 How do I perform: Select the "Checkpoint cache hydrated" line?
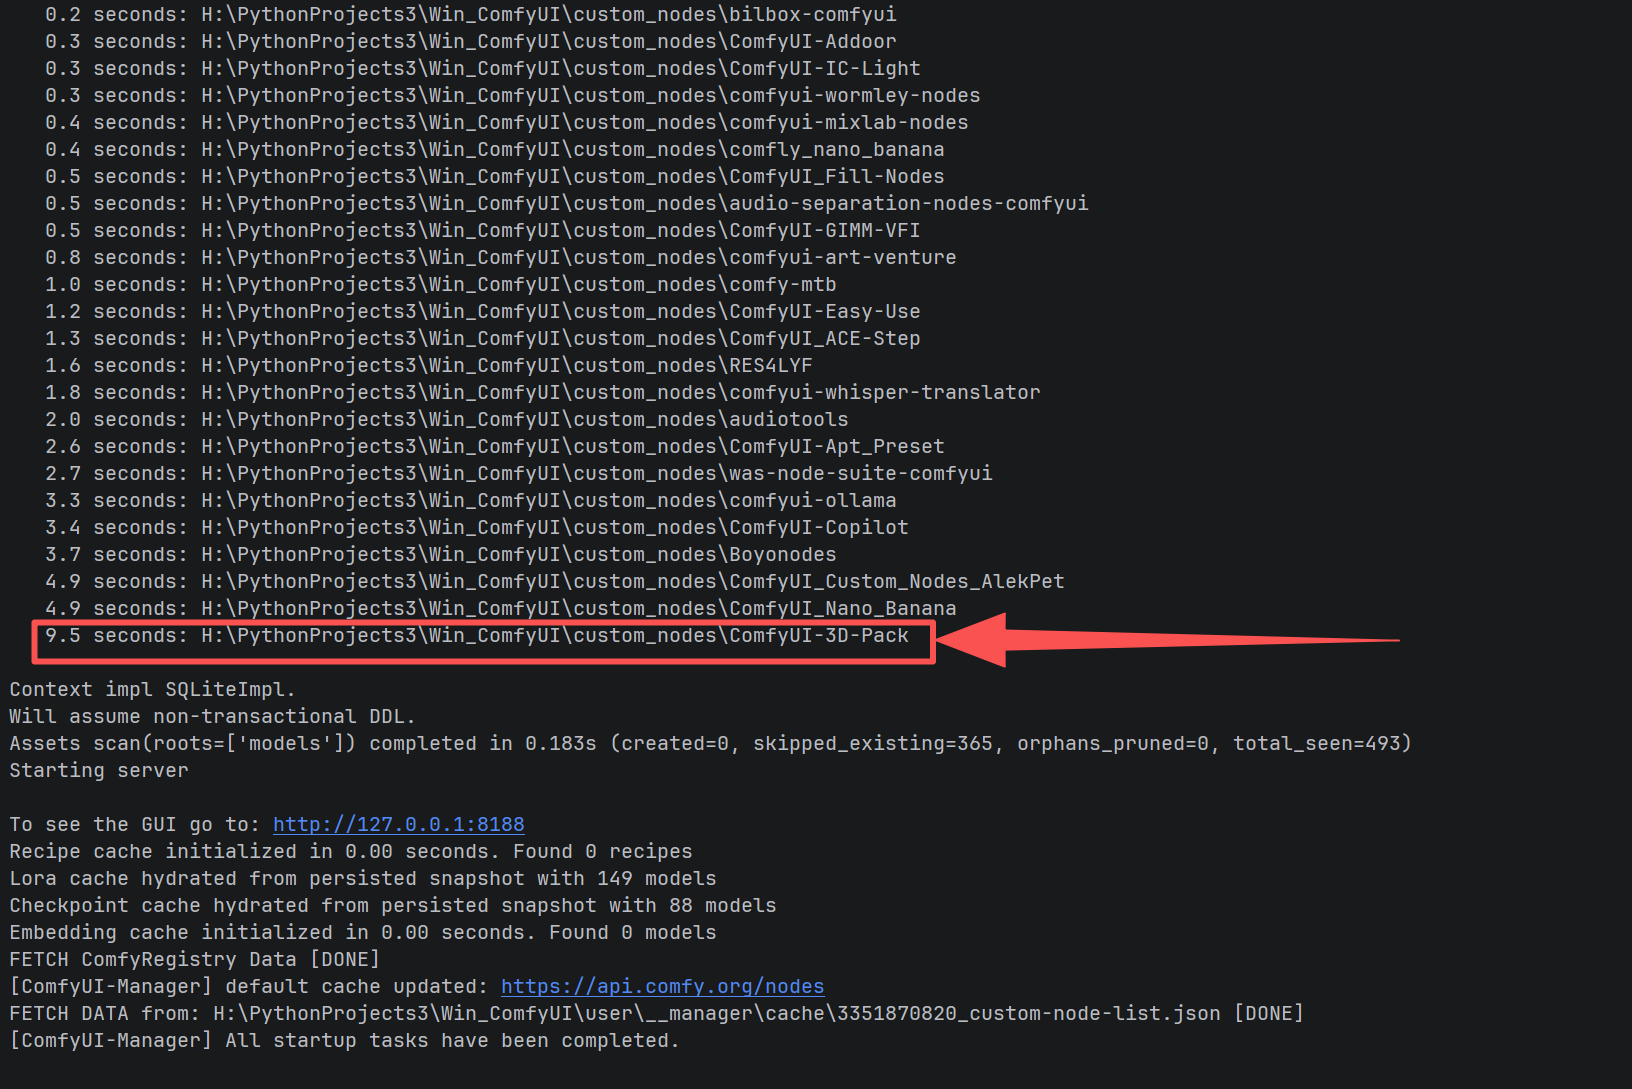393,905
